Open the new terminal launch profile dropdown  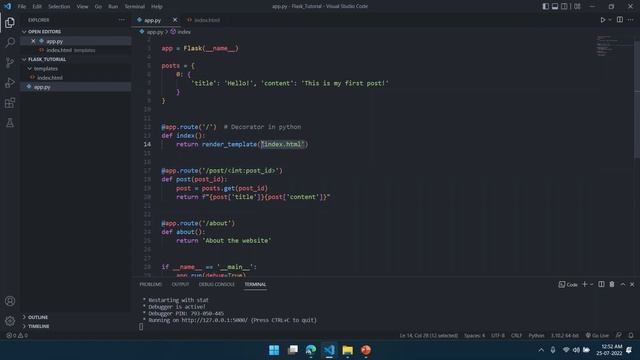tap(591, 284)
